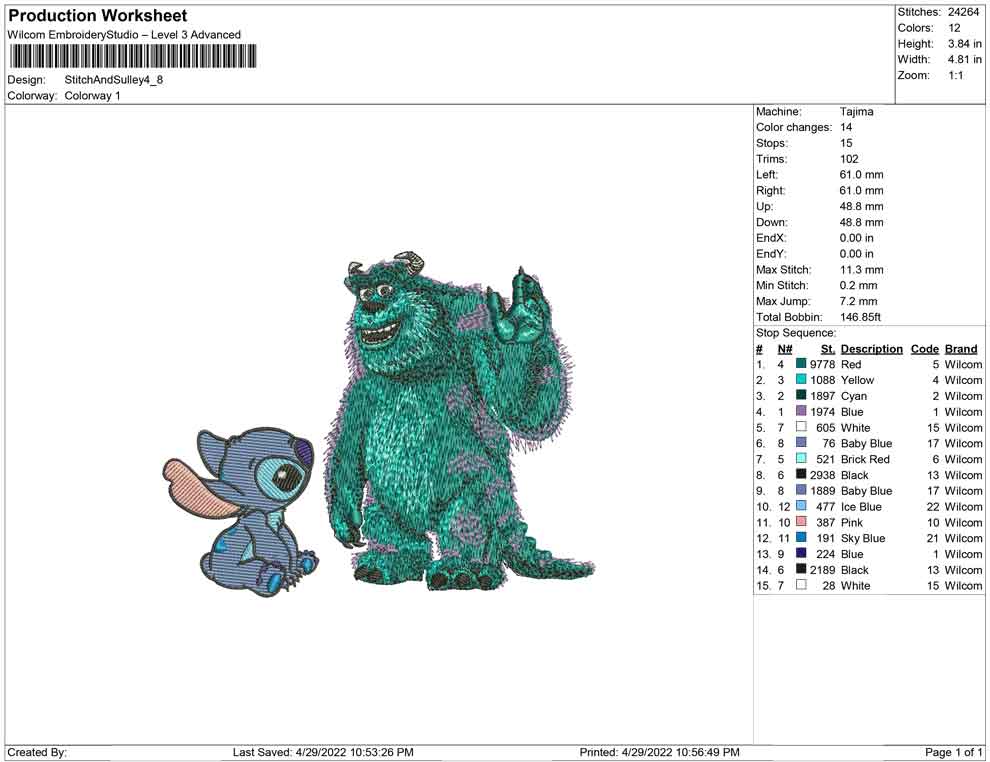990x762 pixels.
Task: Click the Brick Red swatch in row 7
Action: (801, 458)
